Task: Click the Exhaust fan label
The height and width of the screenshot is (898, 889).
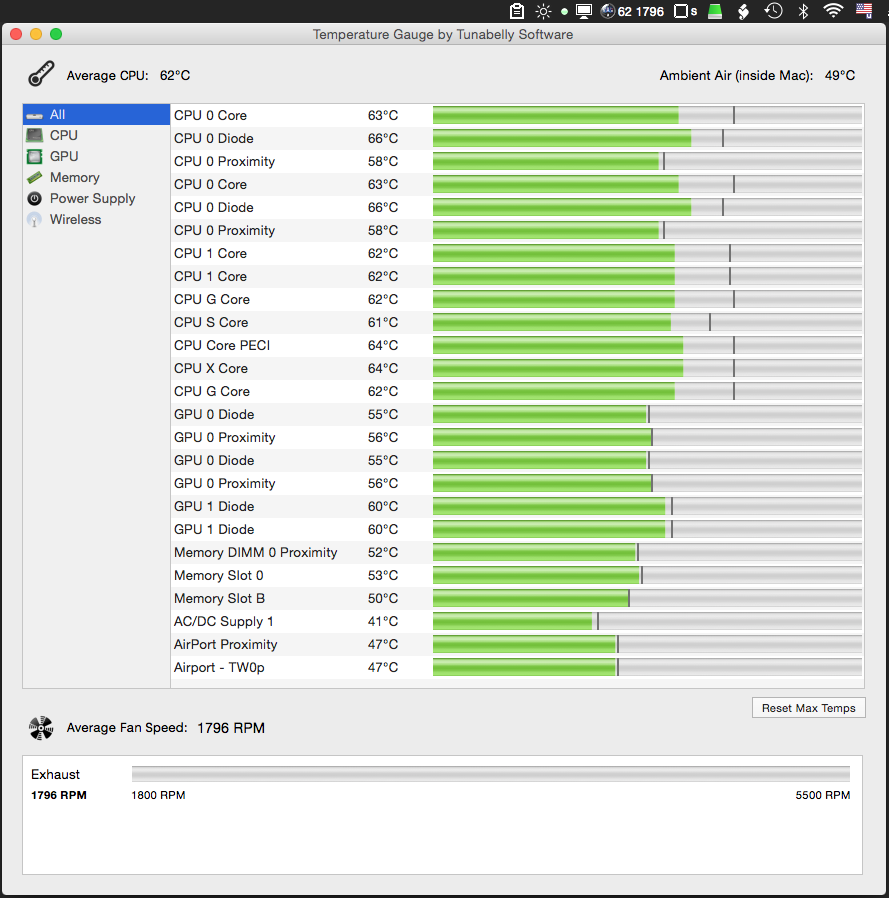Action: tap(56, 774)
